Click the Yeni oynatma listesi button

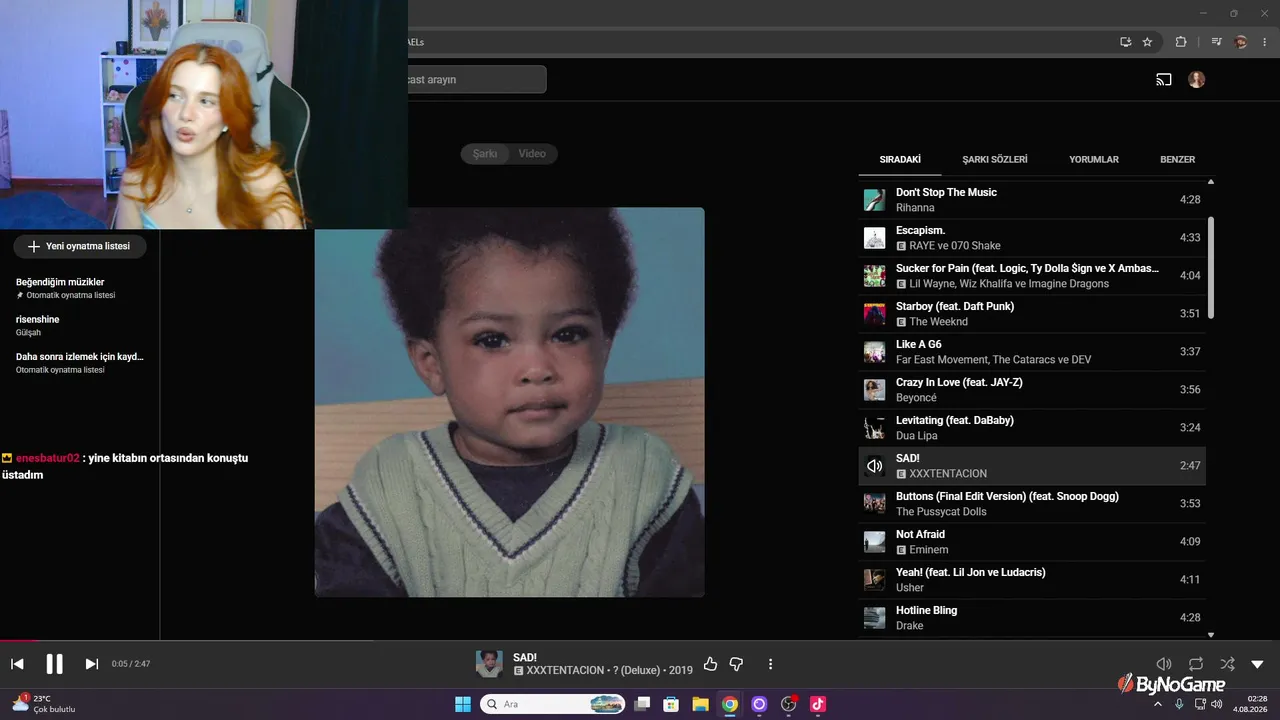[79, 246]
